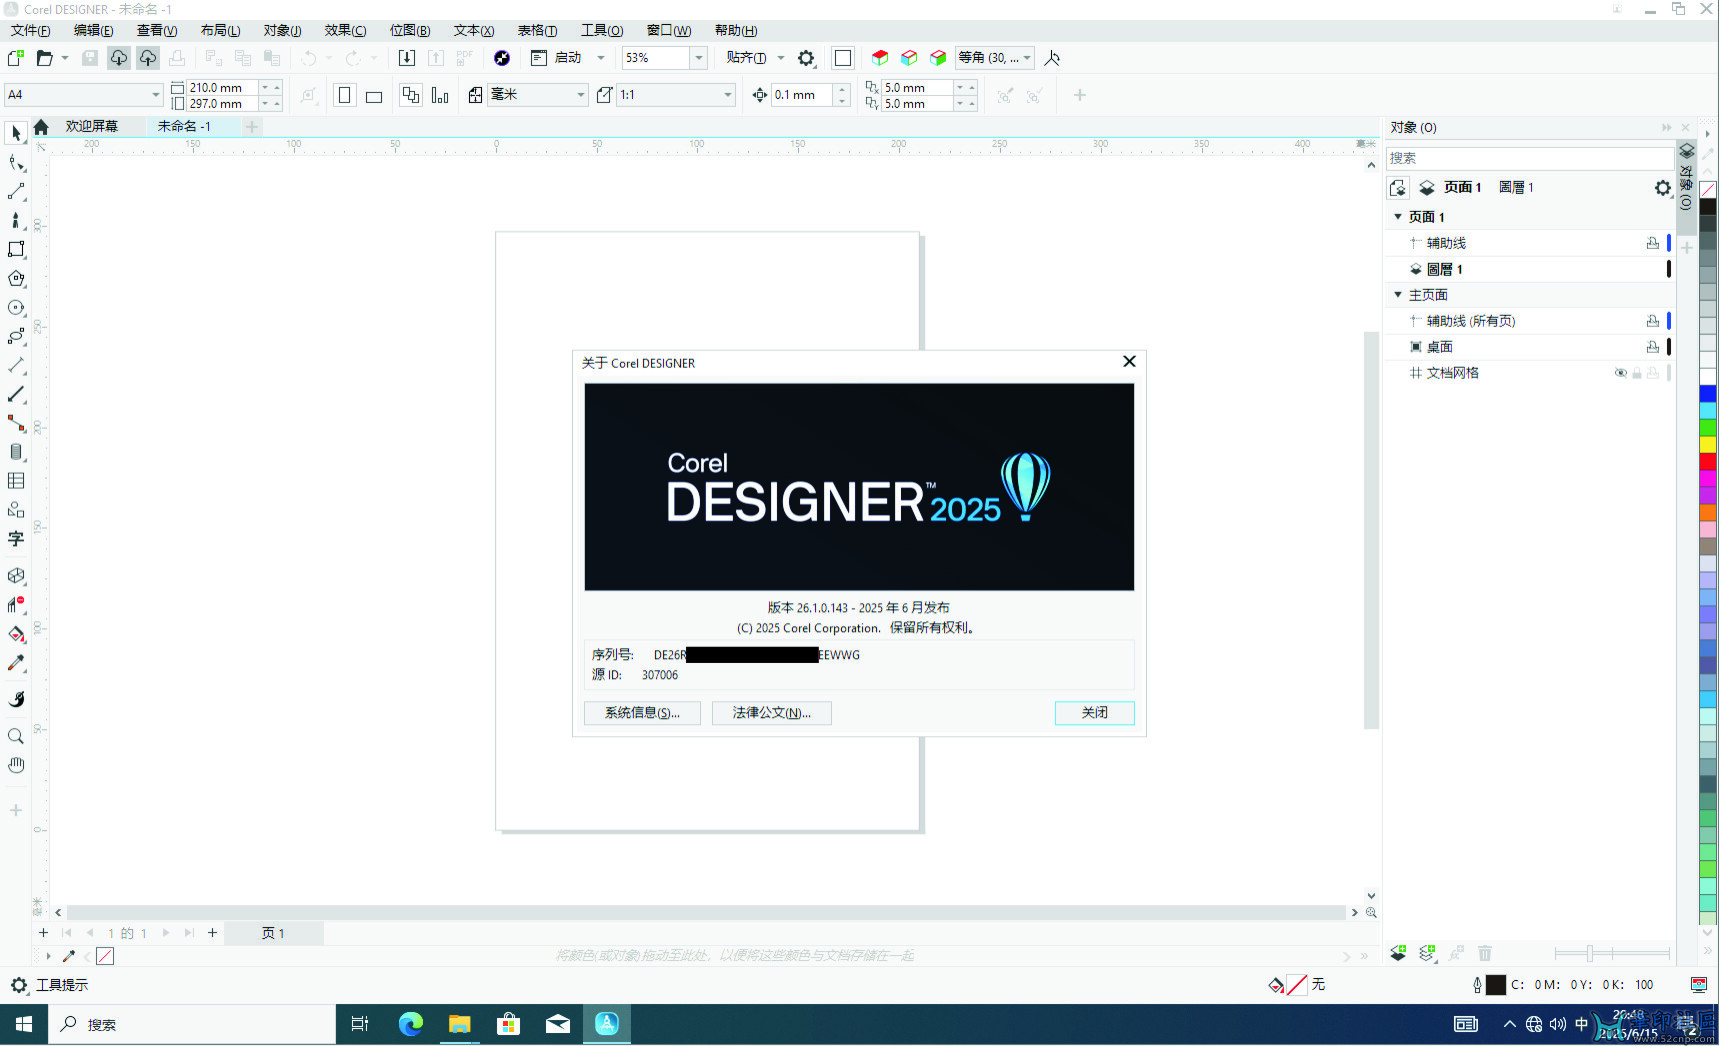The height and width of the screenshot is (1046, 1719).
Task: Select the Pick tool in toolbox
Action: click(x=16, y=133)
